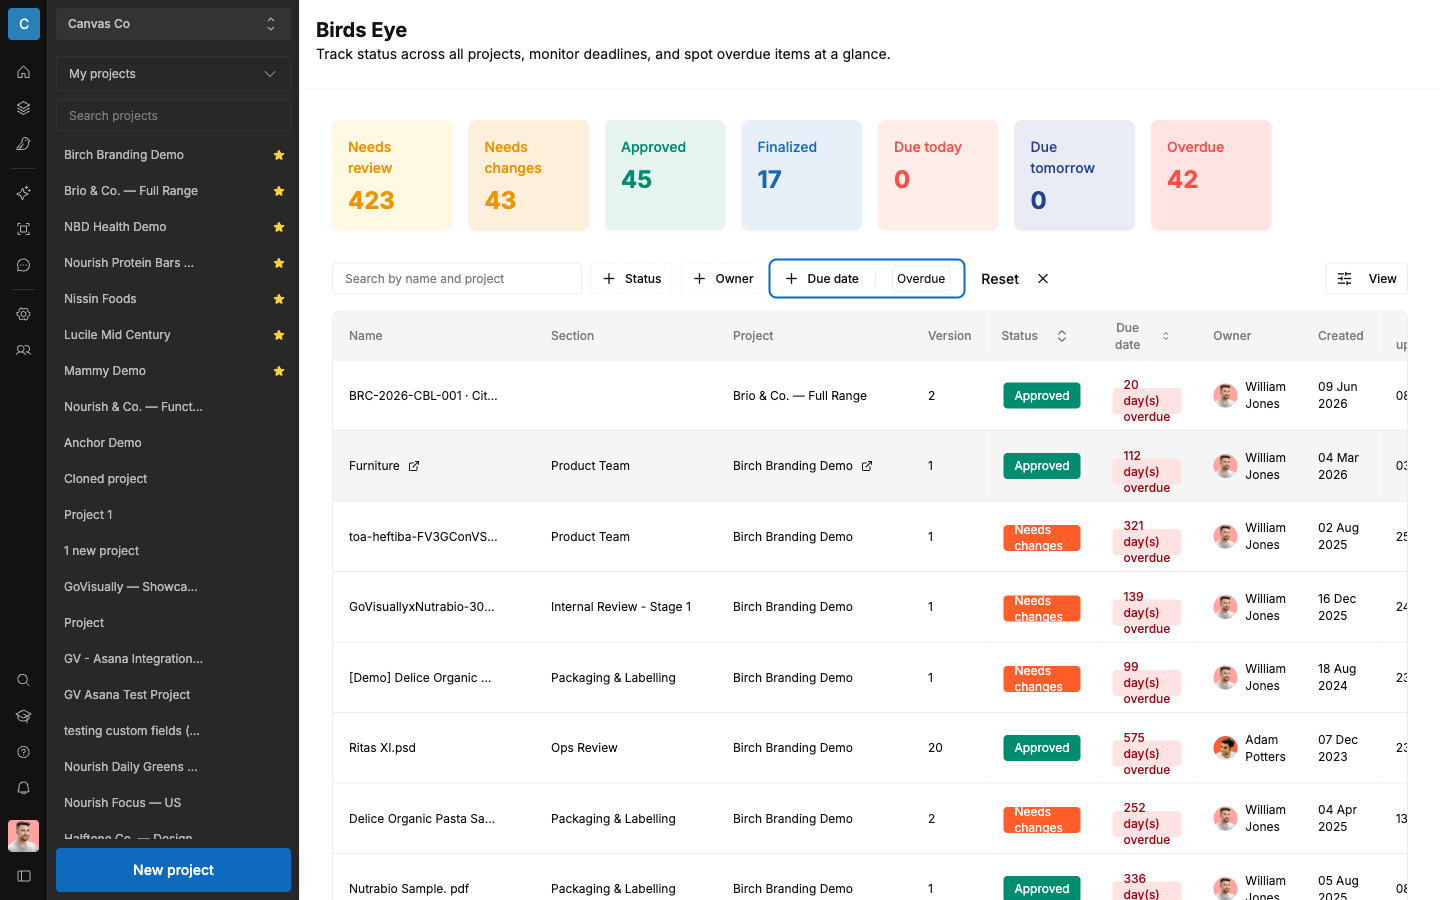
Task: Click the Adam Potters owner cell
Action: click(1249, 748)
